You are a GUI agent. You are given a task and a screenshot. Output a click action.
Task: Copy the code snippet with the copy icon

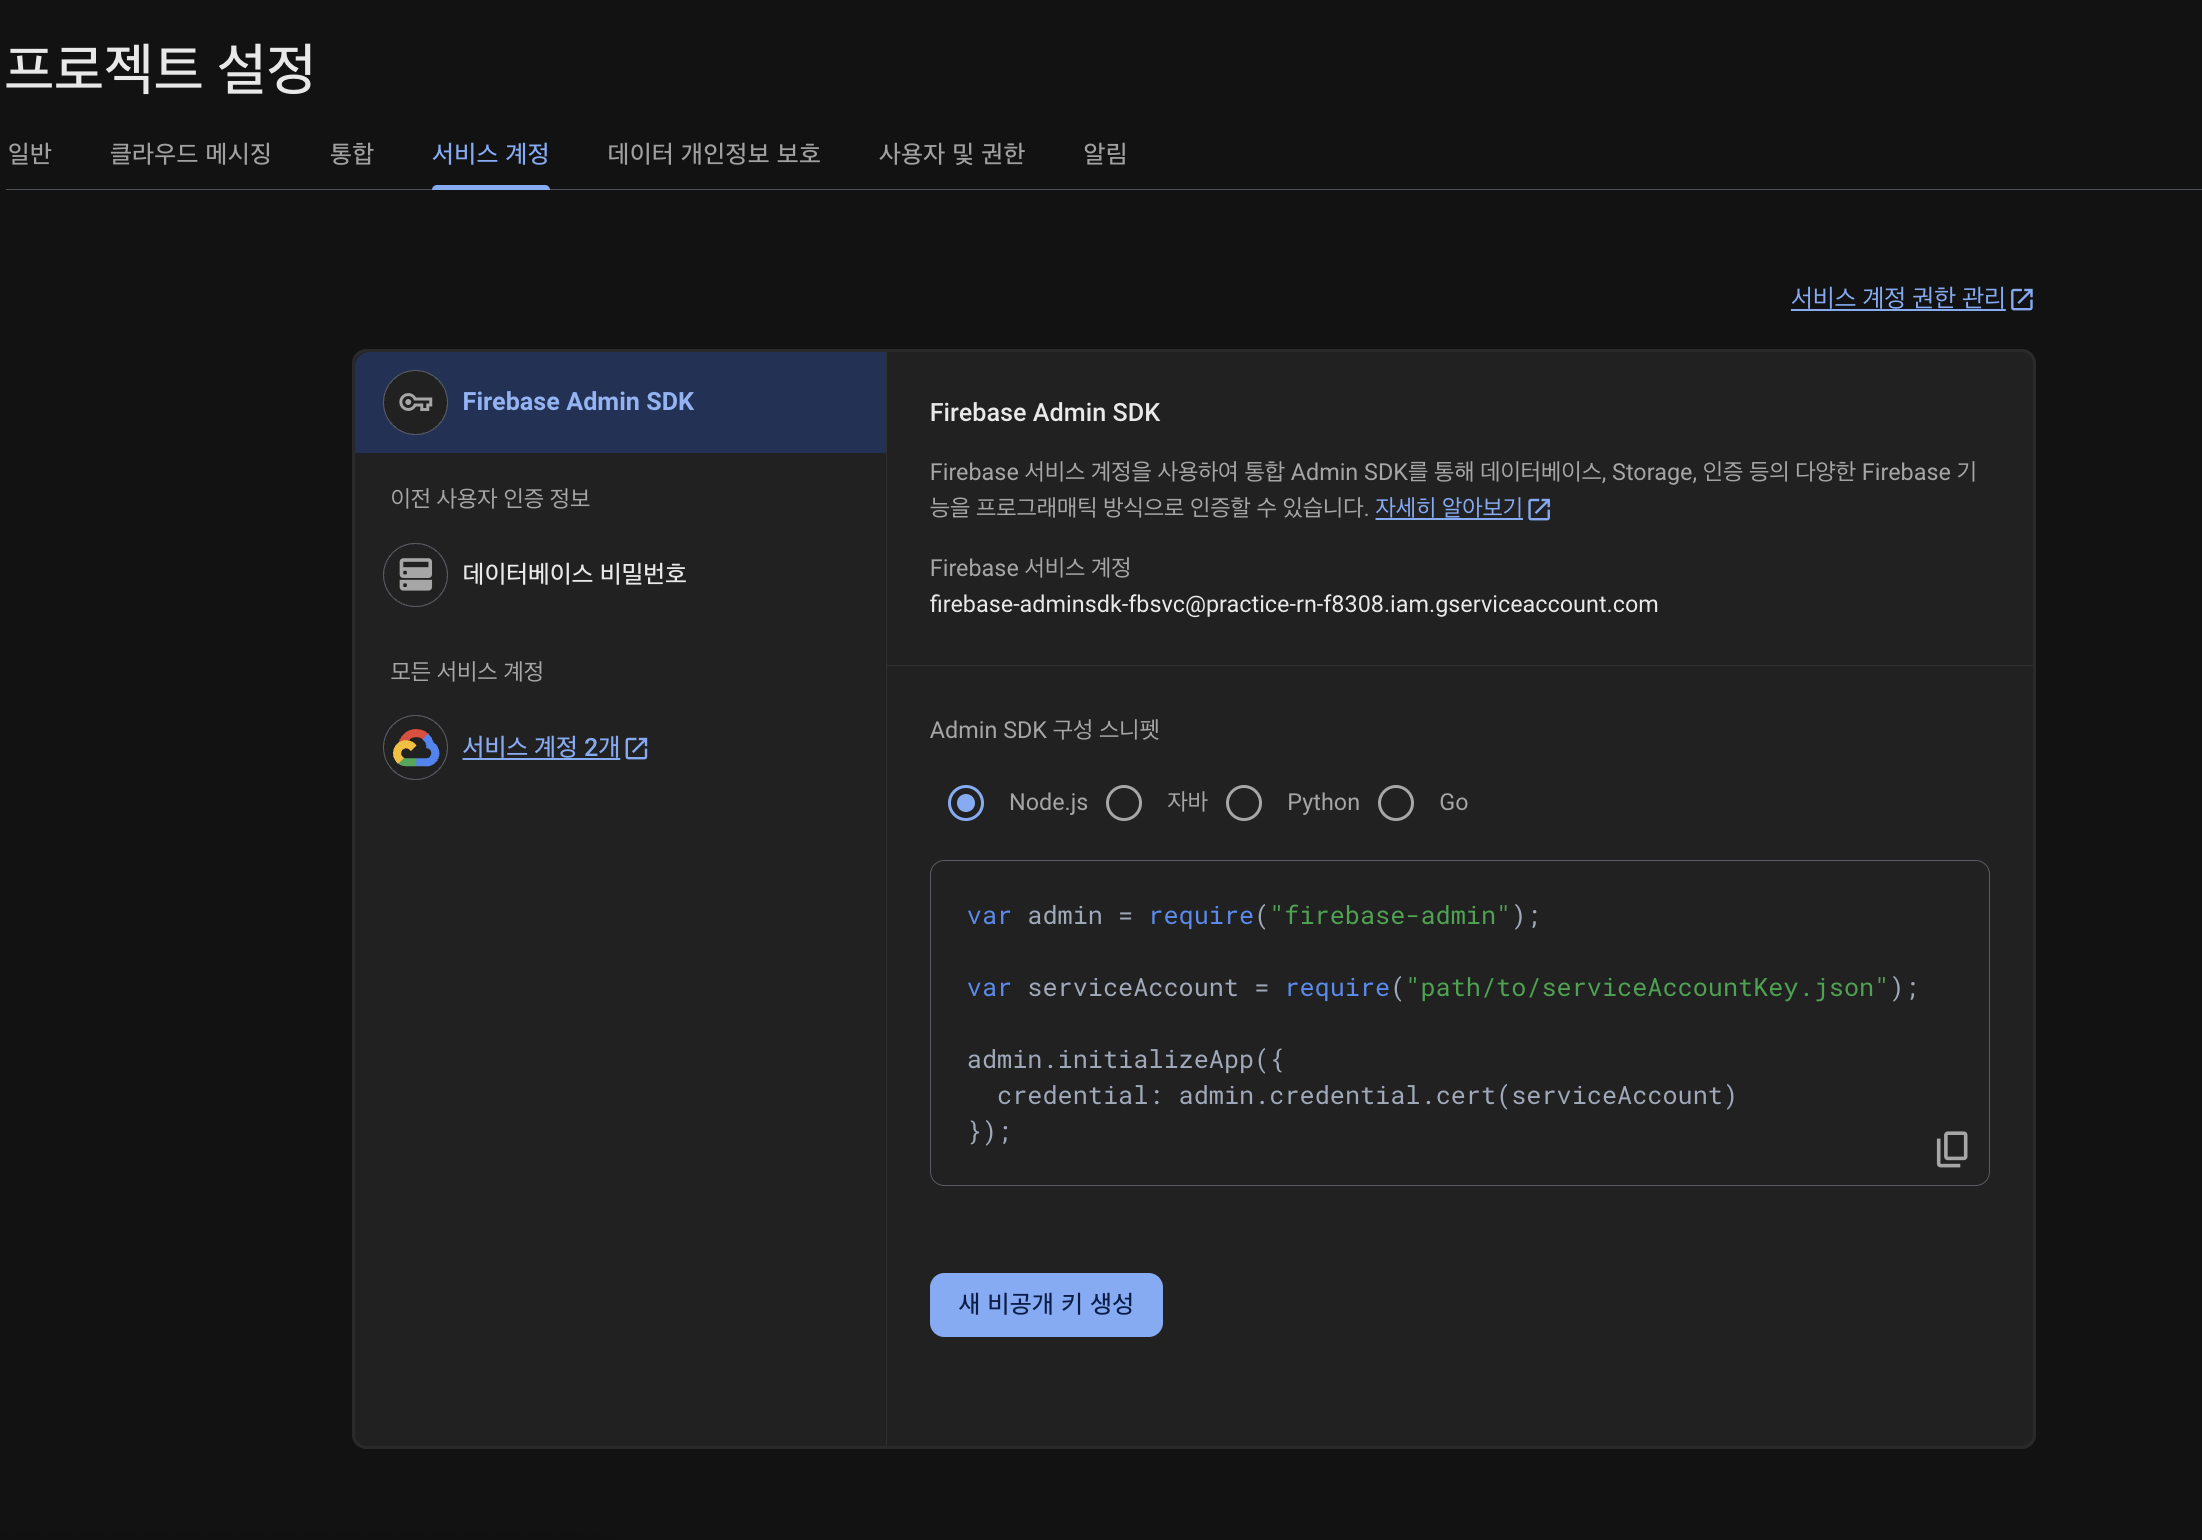point(1951,1149)
